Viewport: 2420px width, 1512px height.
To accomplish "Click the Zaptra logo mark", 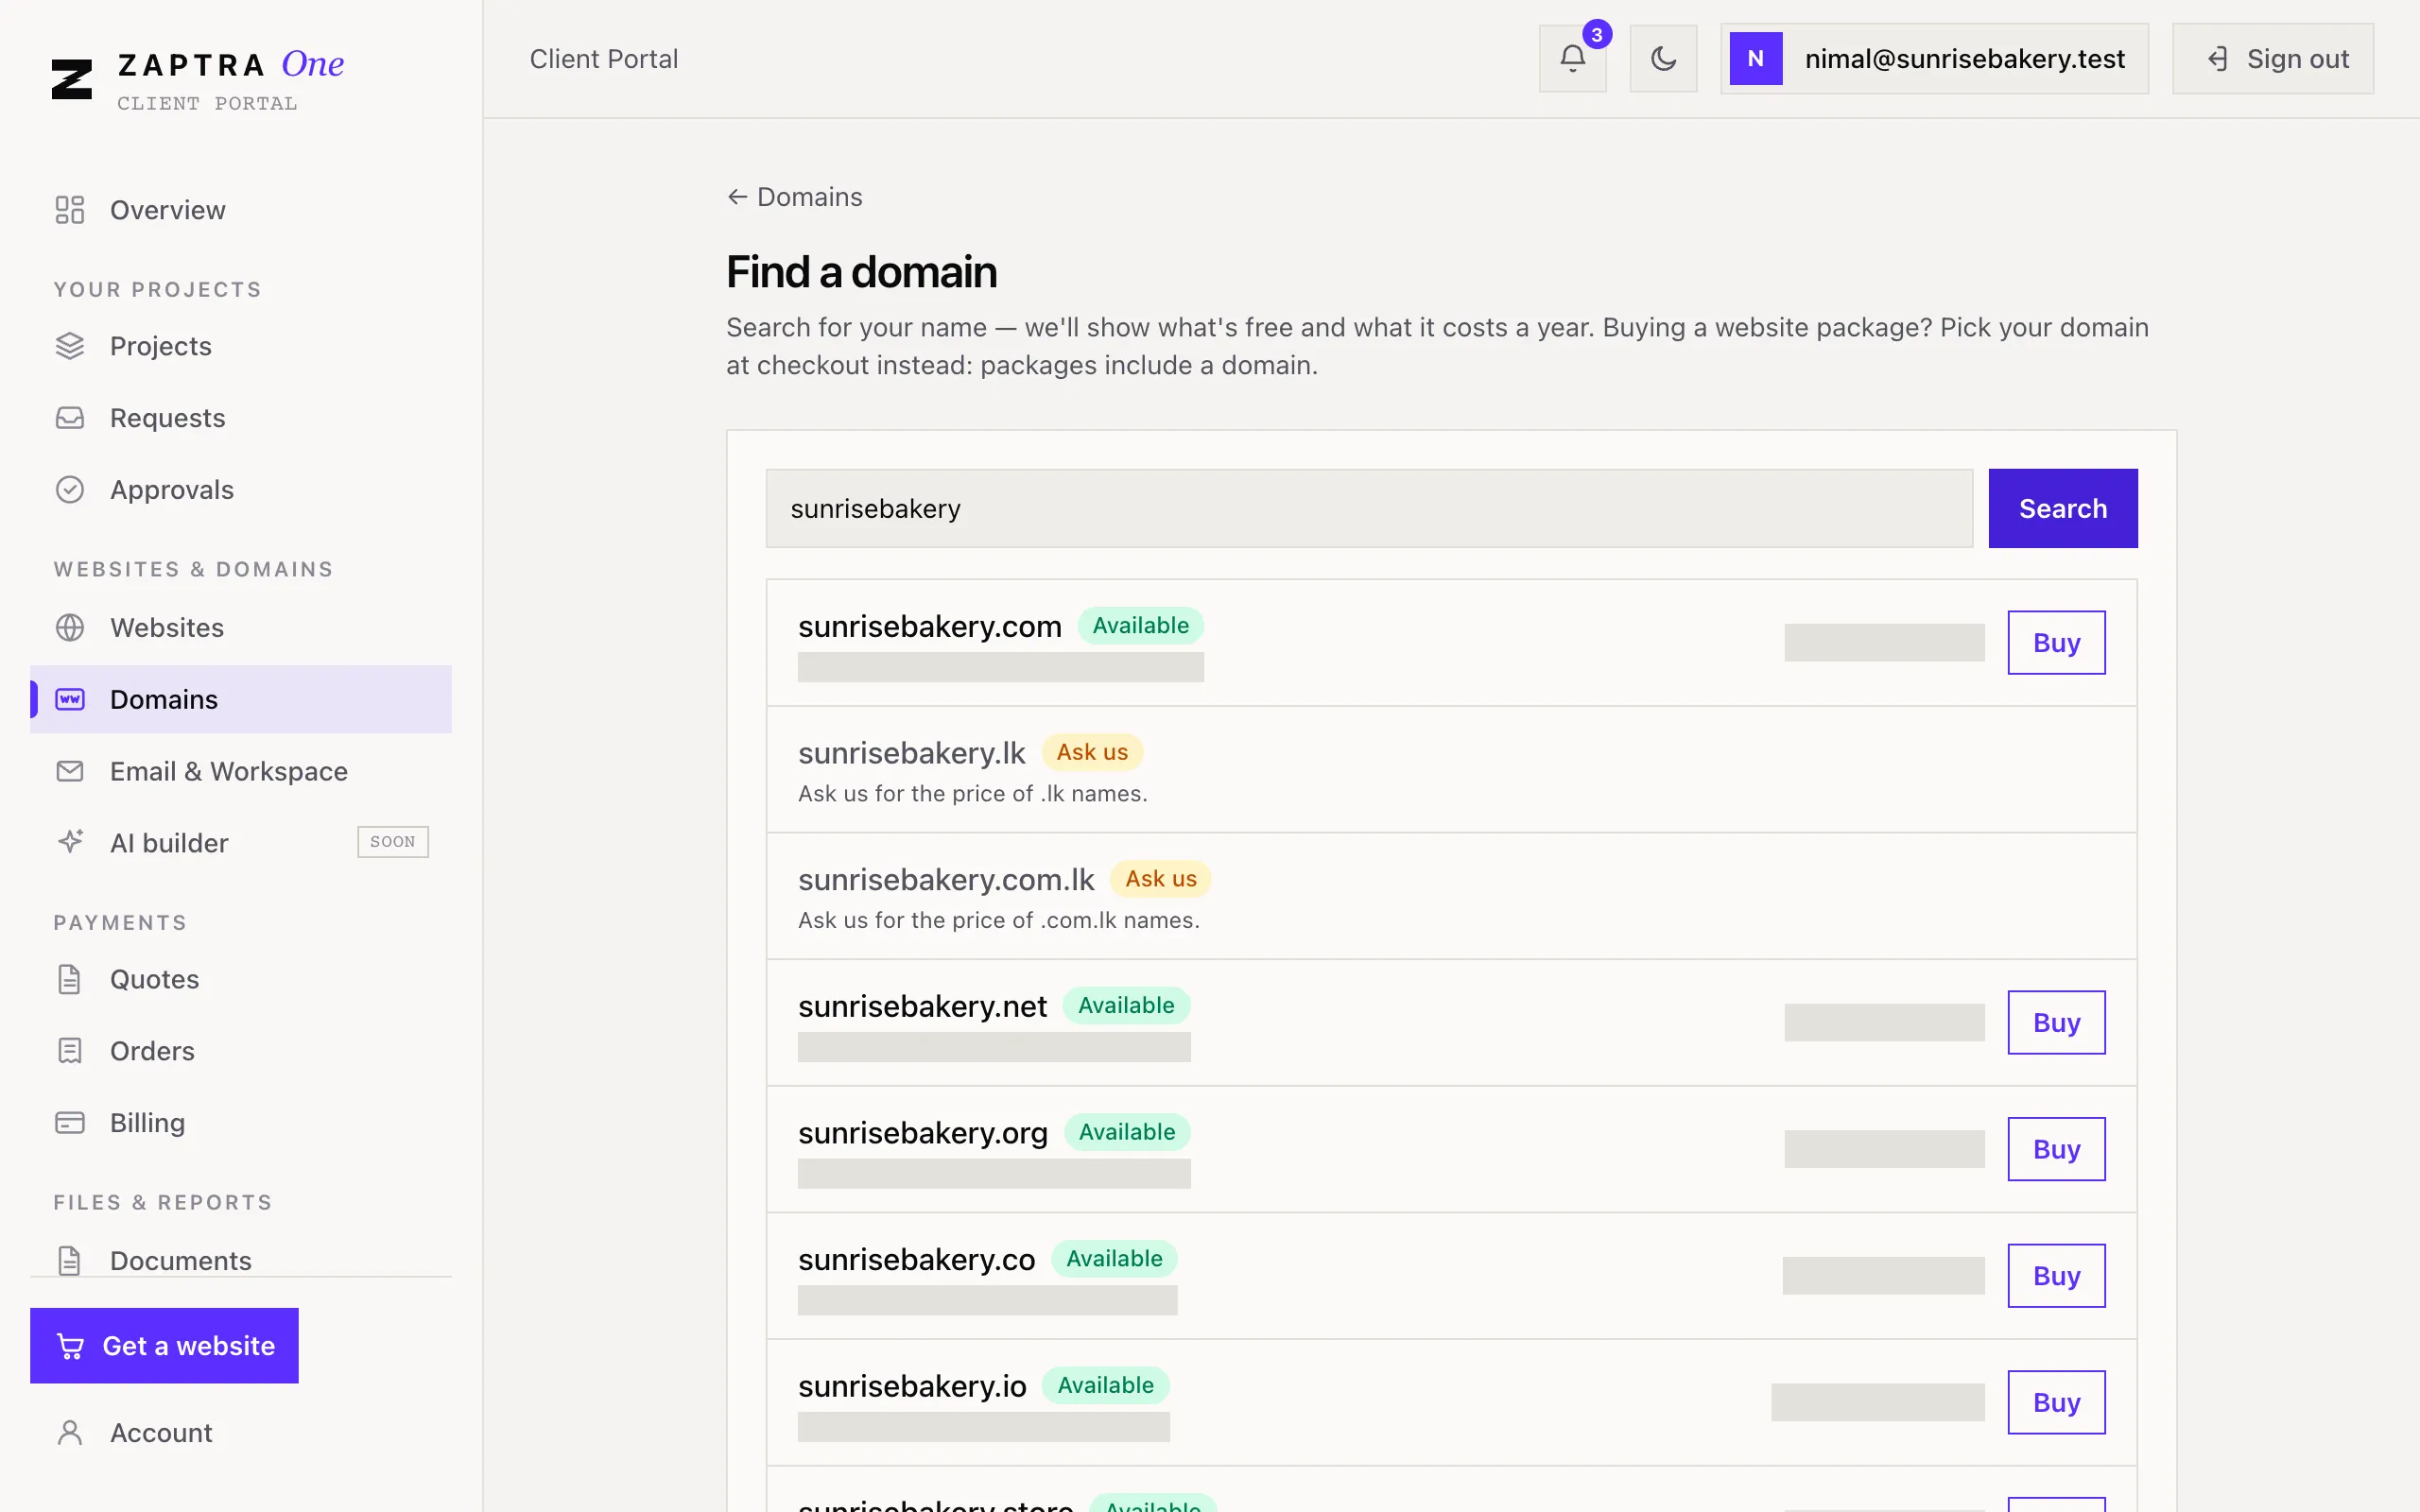I will coord(72,79).
